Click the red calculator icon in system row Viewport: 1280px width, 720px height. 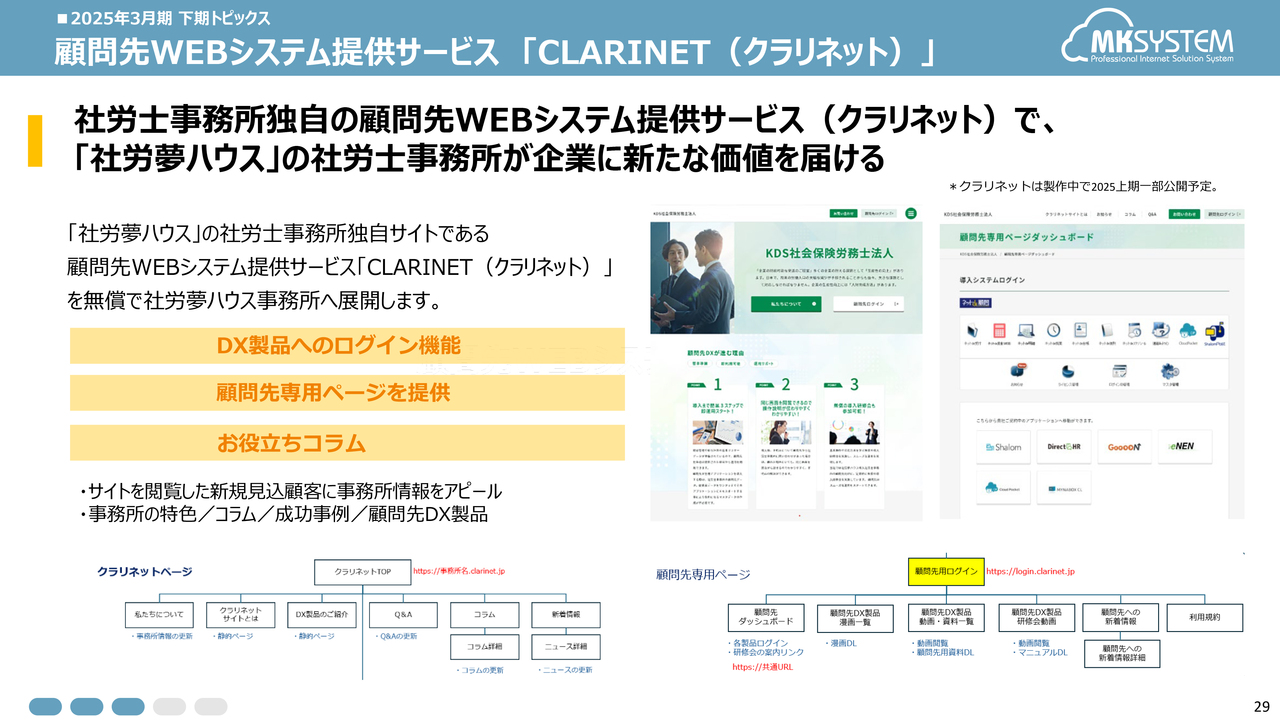tap(999, 331)
